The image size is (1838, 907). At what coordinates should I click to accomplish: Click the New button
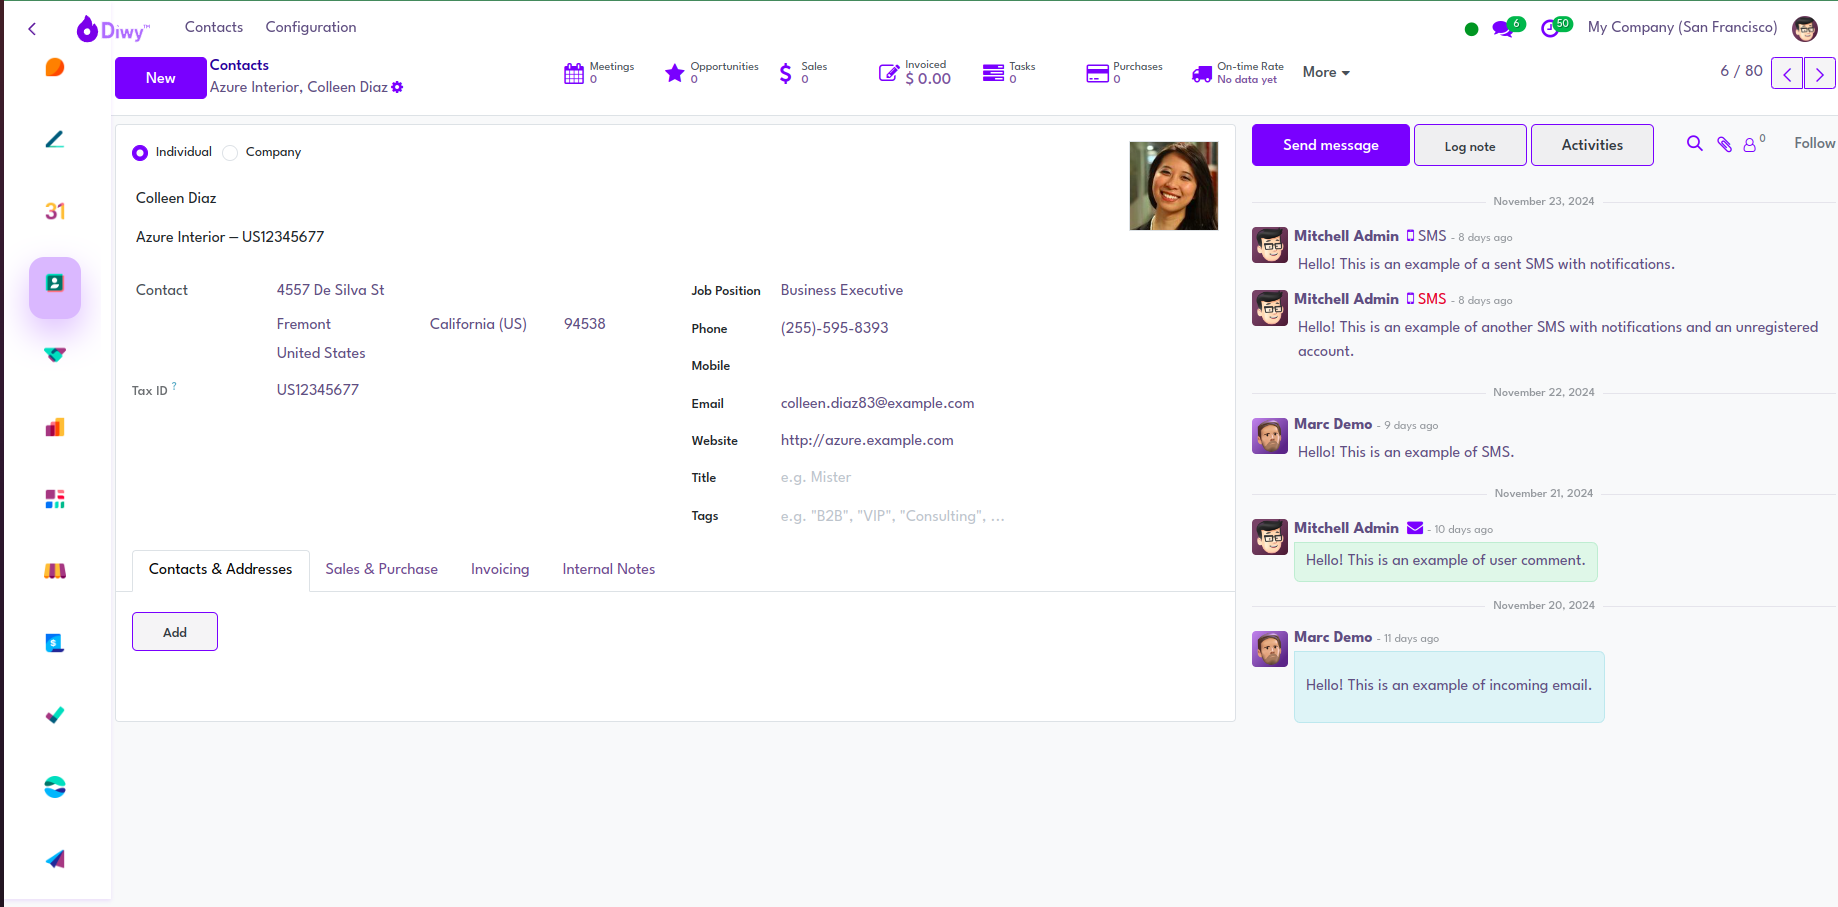click(x=160, y=78)
